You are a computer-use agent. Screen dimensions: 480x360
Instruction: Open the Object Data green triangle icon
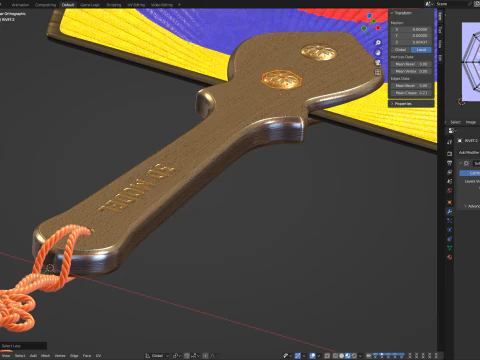coord(449,248)
